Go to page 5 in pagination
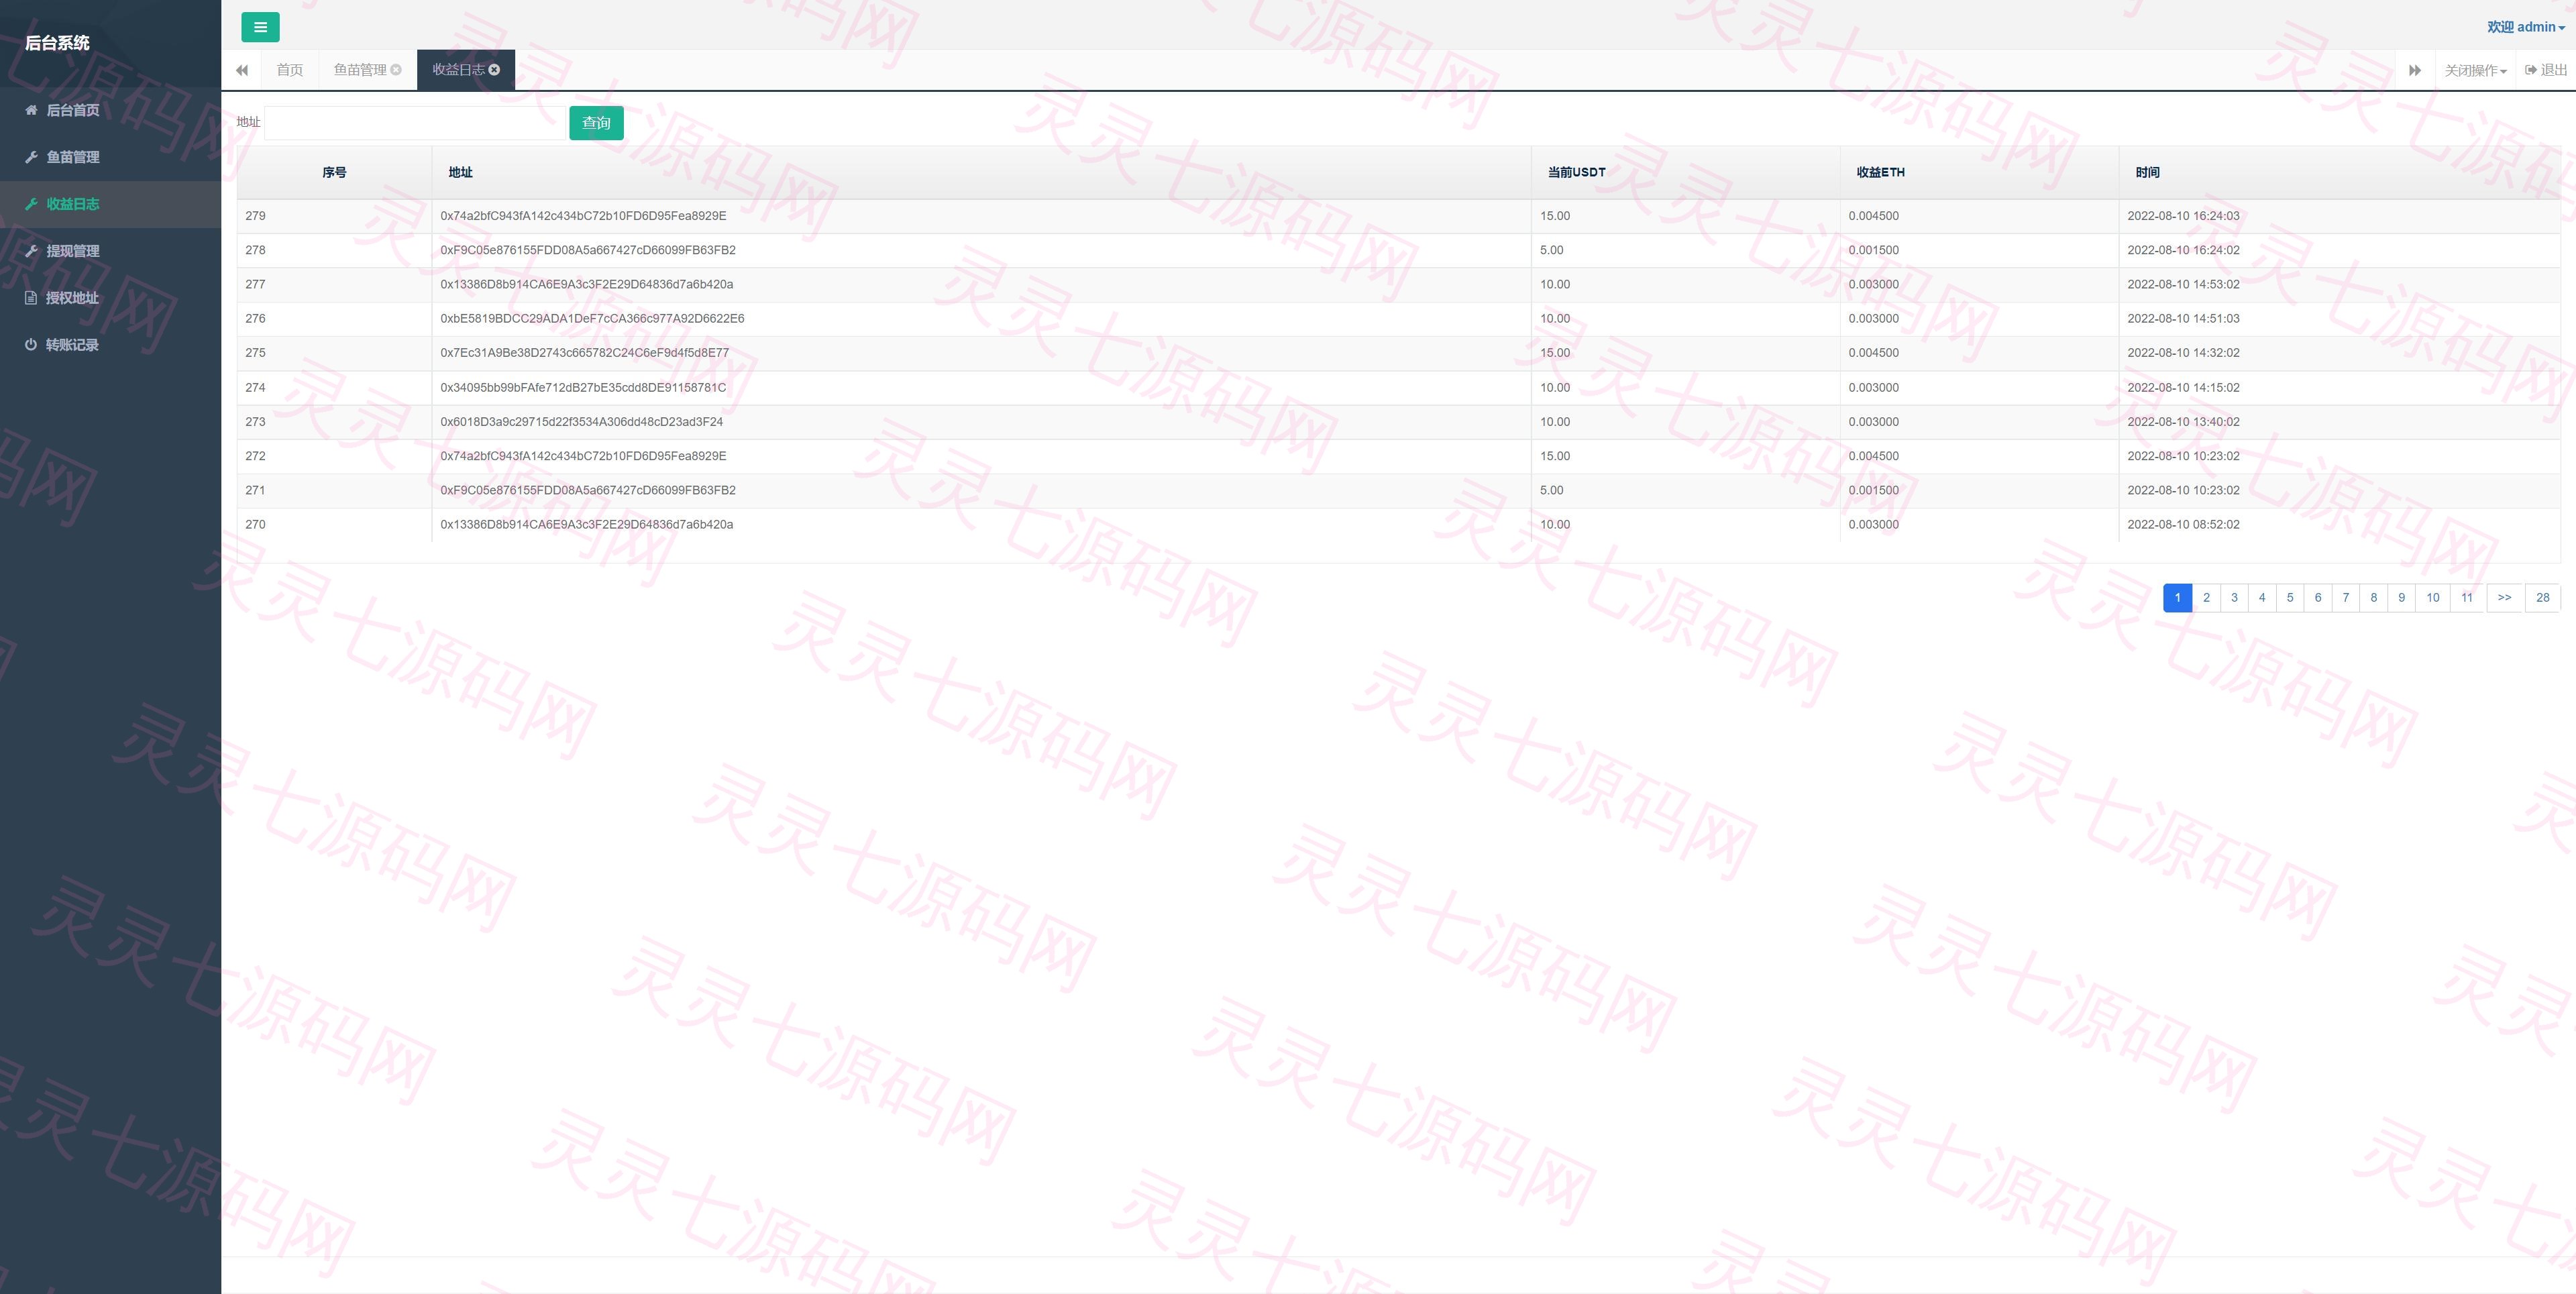Screen dimensions: 2576x1294 coord(2290,598)
